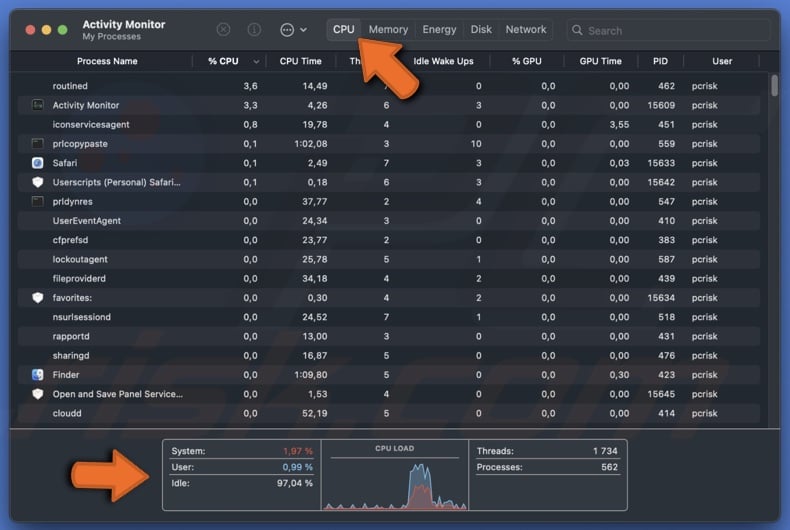
Task: Sort by GPU Time column header
Action: pos(601,61)
